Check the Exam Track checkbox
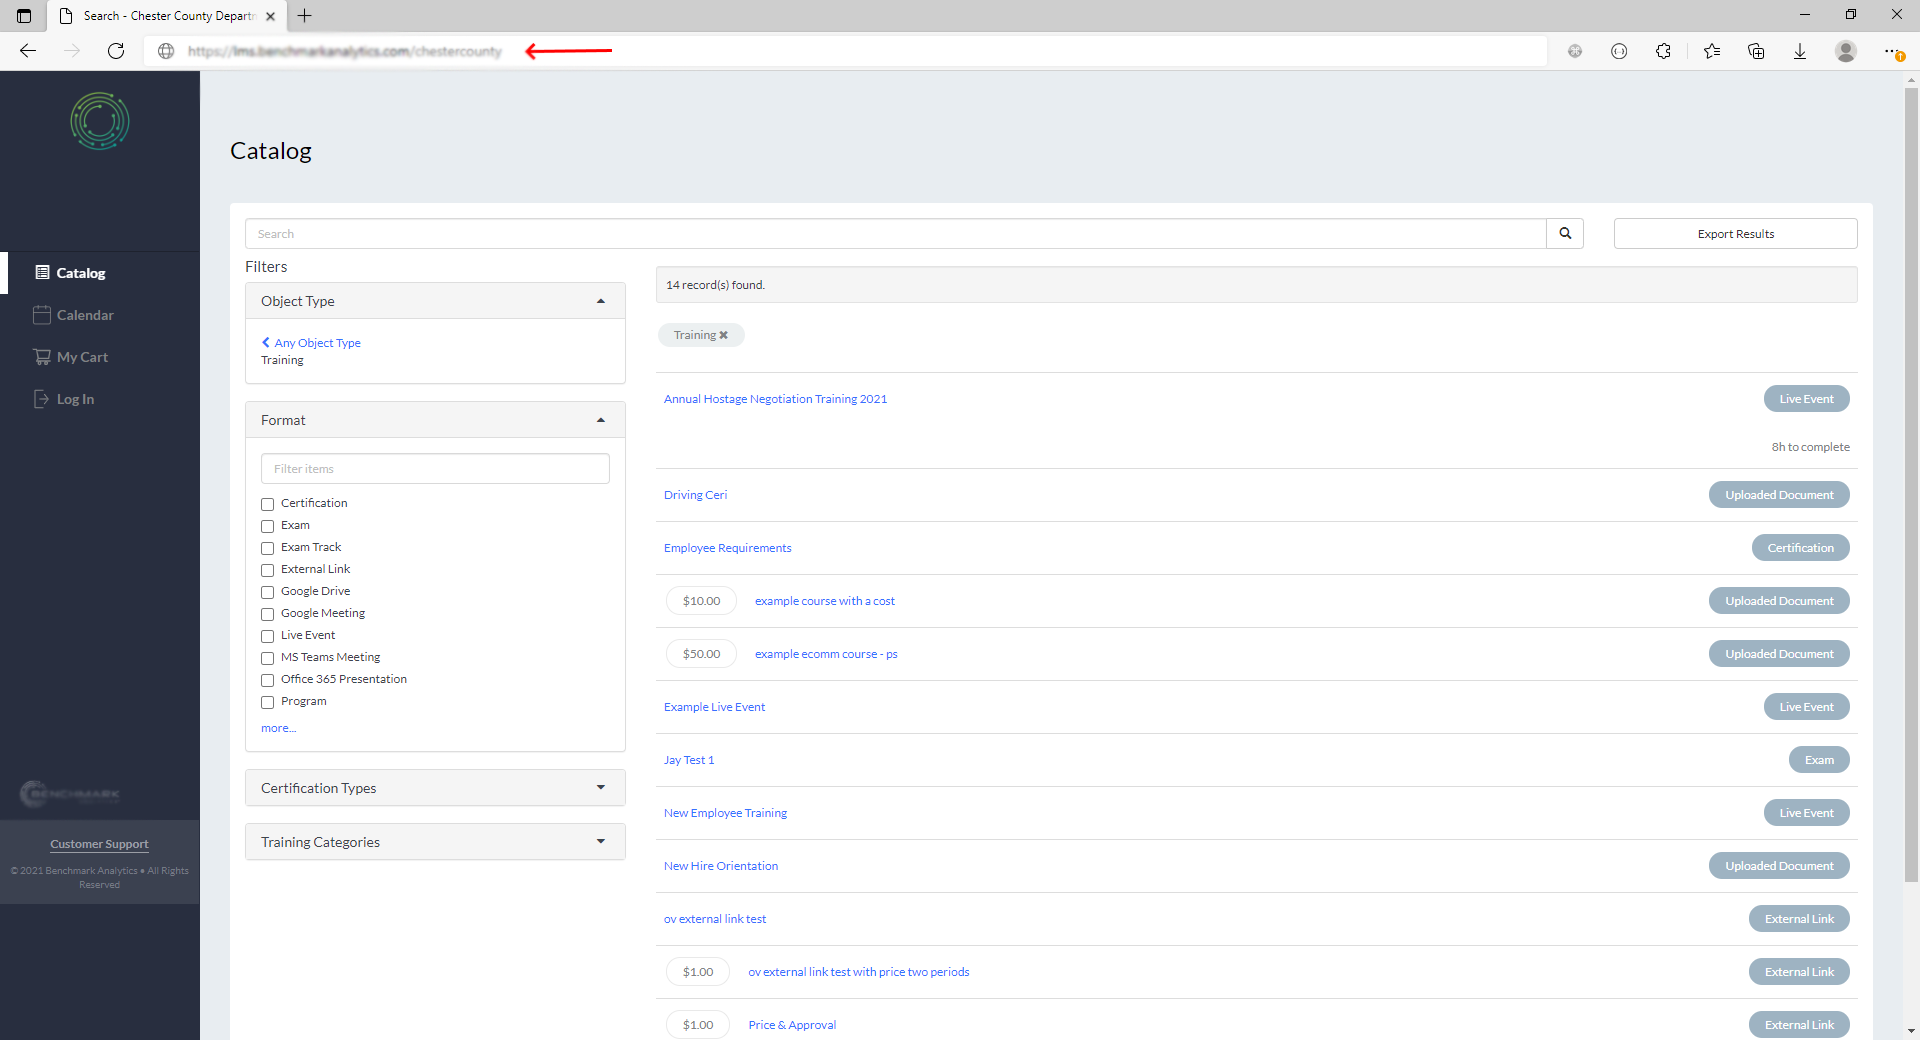 [267, 548]
